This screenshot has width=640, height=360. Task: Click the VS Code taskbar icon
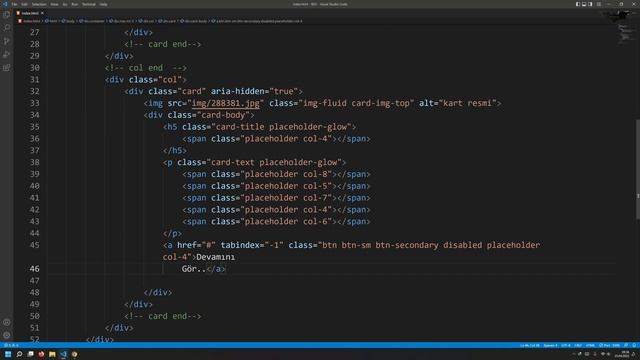pos(63,354)
